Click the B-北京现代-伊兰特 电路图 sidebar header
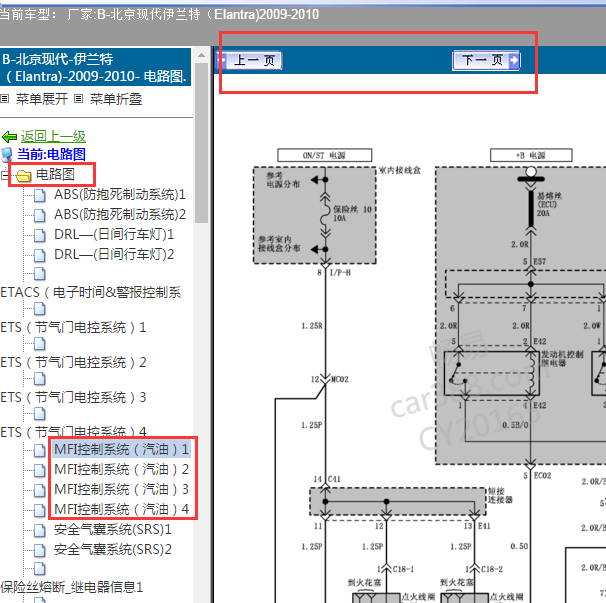 (95, 67)
